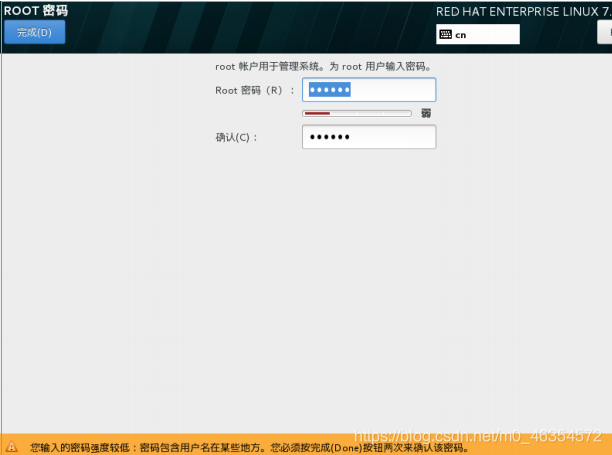
Task: Click the 确认(C) label
Action: tap(237, 137)
